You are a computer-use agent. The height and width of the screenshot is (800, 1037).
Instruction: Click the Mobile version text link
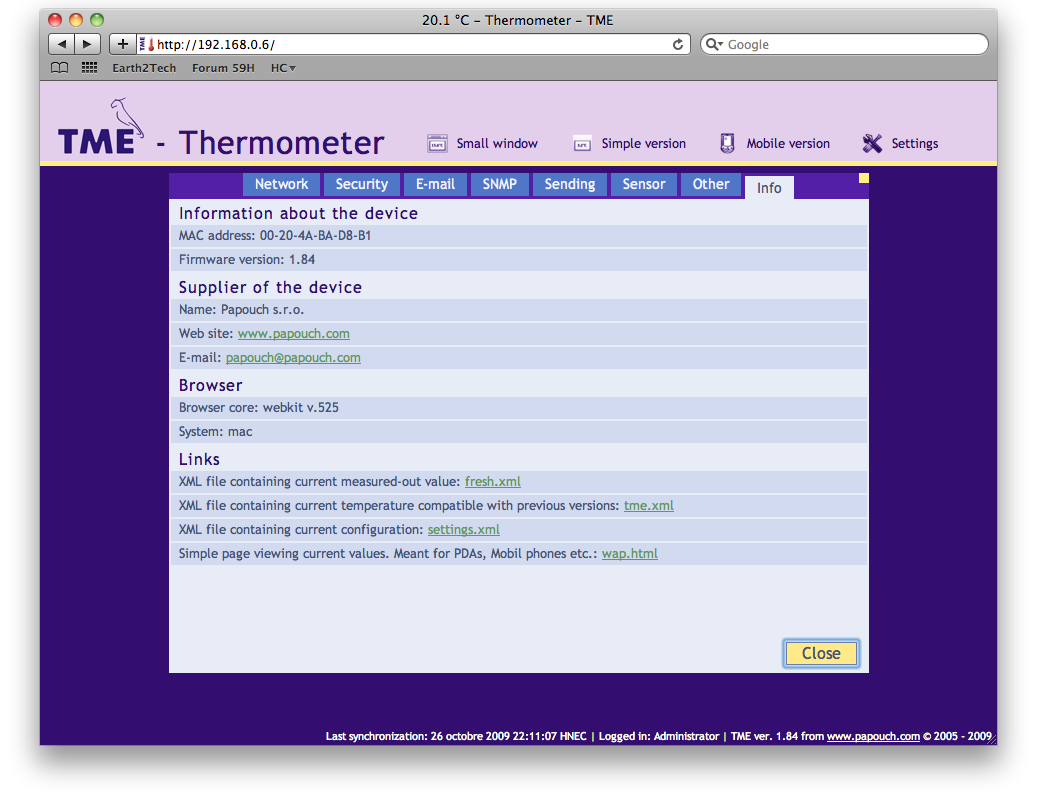click(788, 143)
